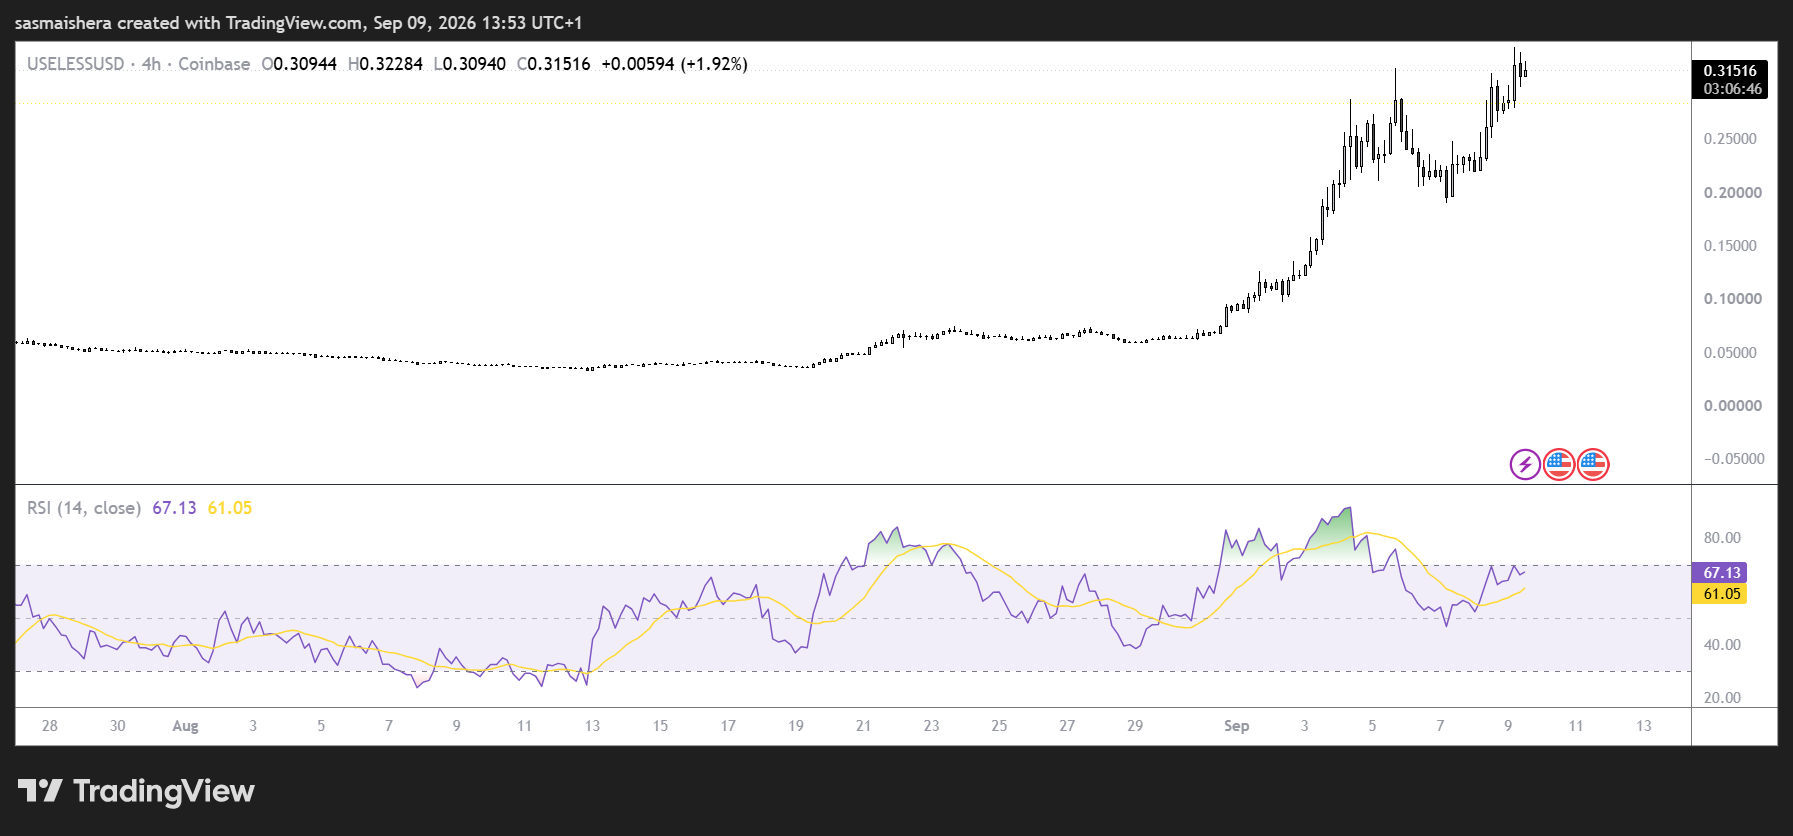Image resolution: width=1793 pixels, height=836 pixels.
Task: Click the 0.05000 price axis label
Action: click(x=1730, y=353)
